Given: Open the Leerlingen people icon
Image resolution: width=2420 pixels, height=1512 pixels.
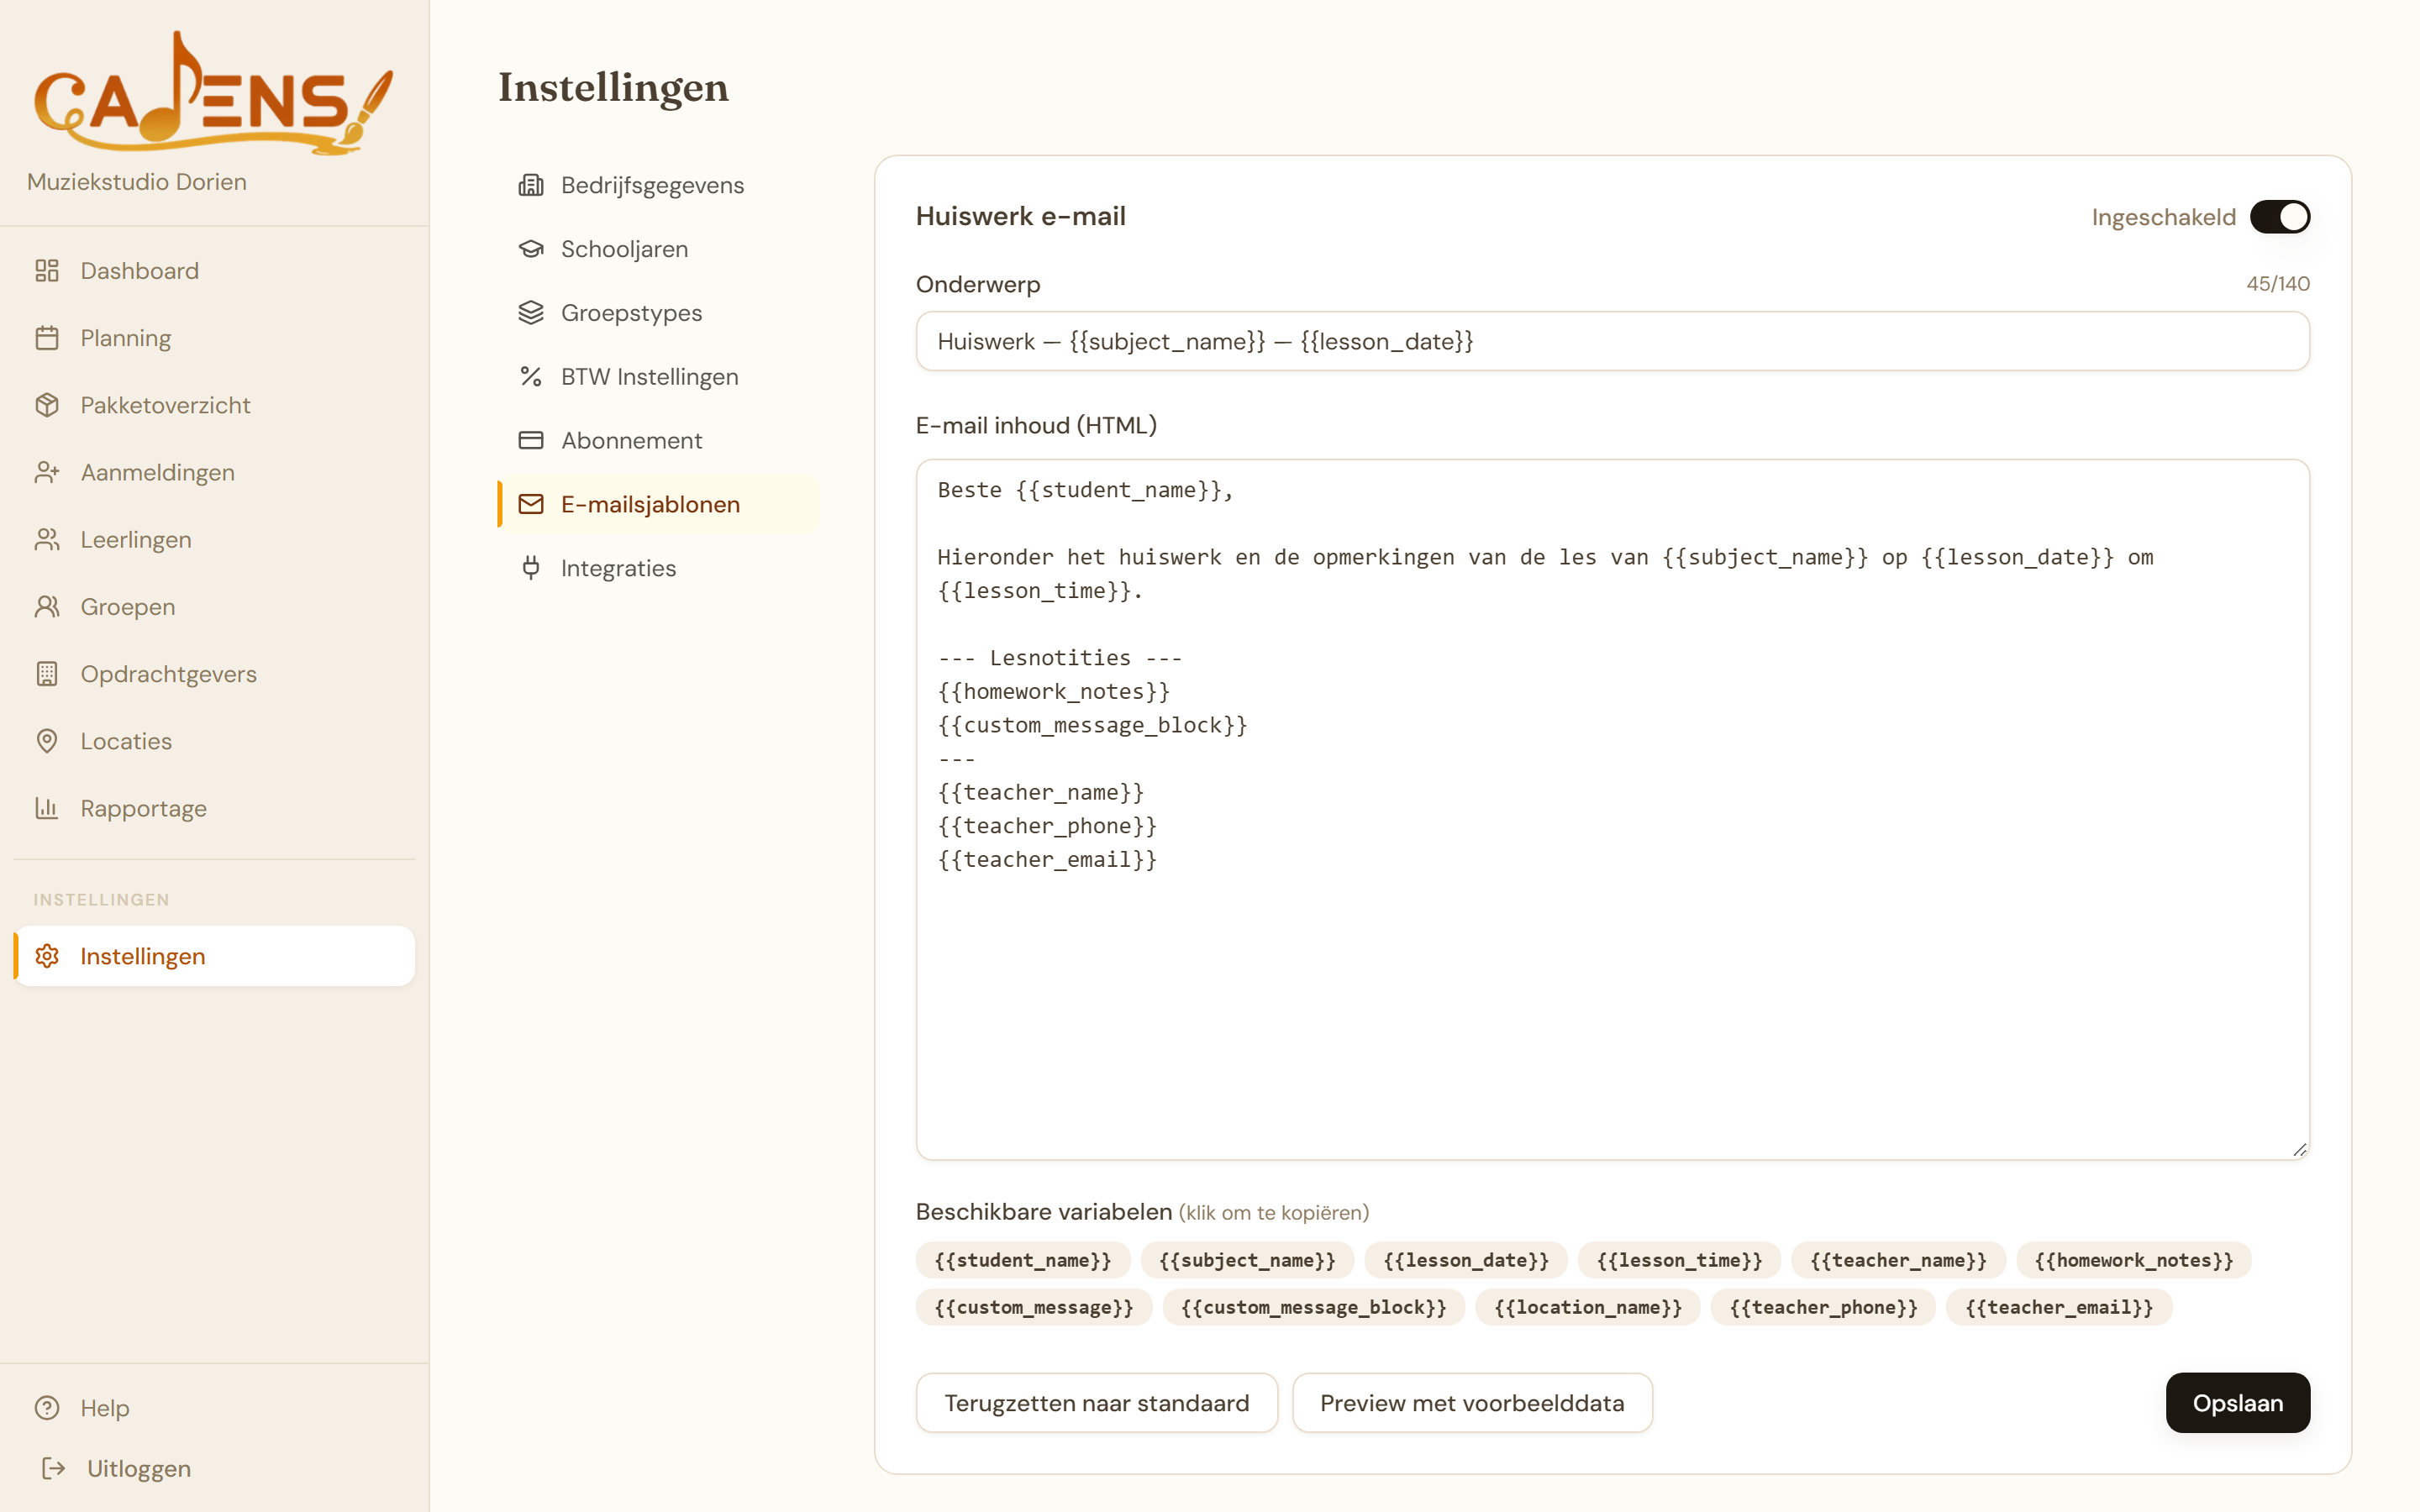Looking at the screenshot, I should [47, 539].
